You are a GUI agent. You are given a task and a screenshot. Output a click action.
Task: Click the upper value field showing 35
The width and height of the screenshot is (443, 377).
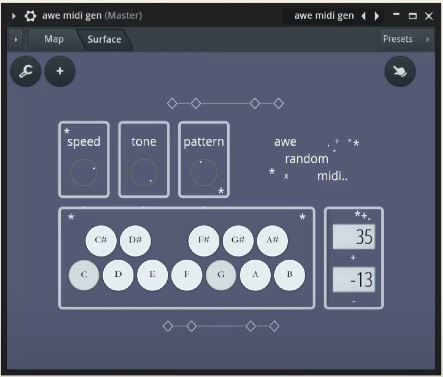point(354,237)
